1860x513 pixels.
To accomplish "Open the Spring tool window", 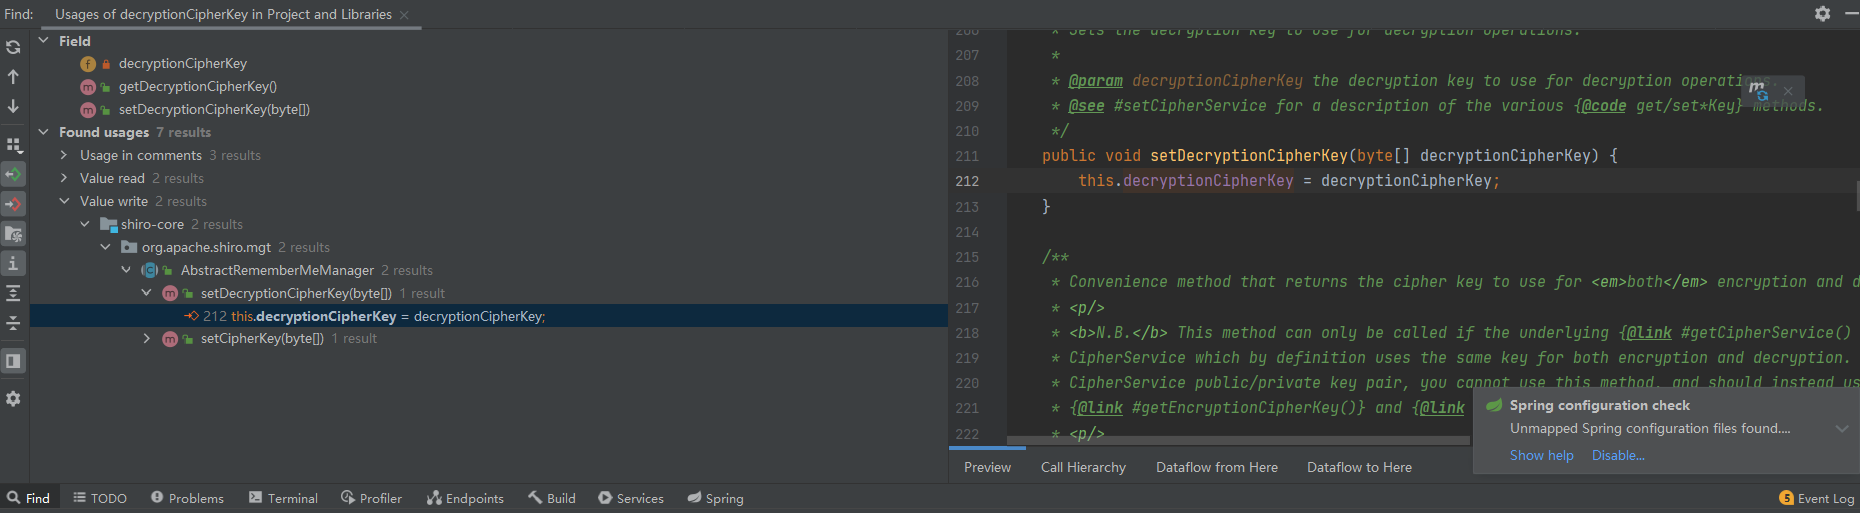I will [715, 498].
